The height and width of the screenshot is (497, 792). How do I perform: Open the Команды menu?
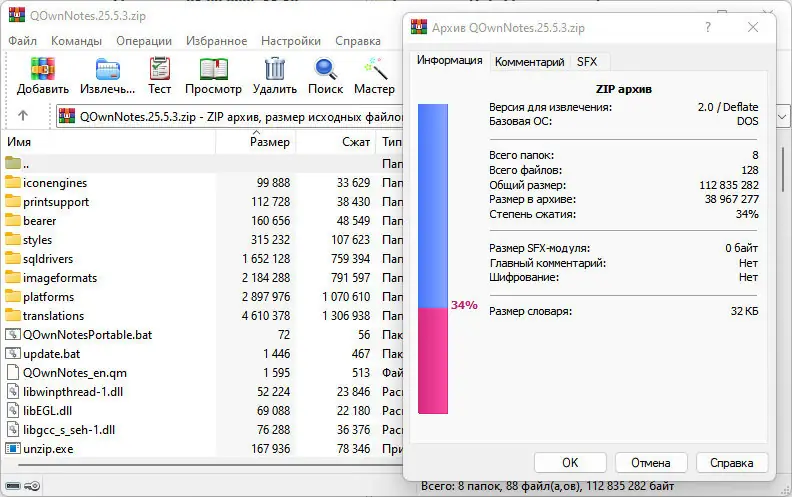[x=76, y=41]
